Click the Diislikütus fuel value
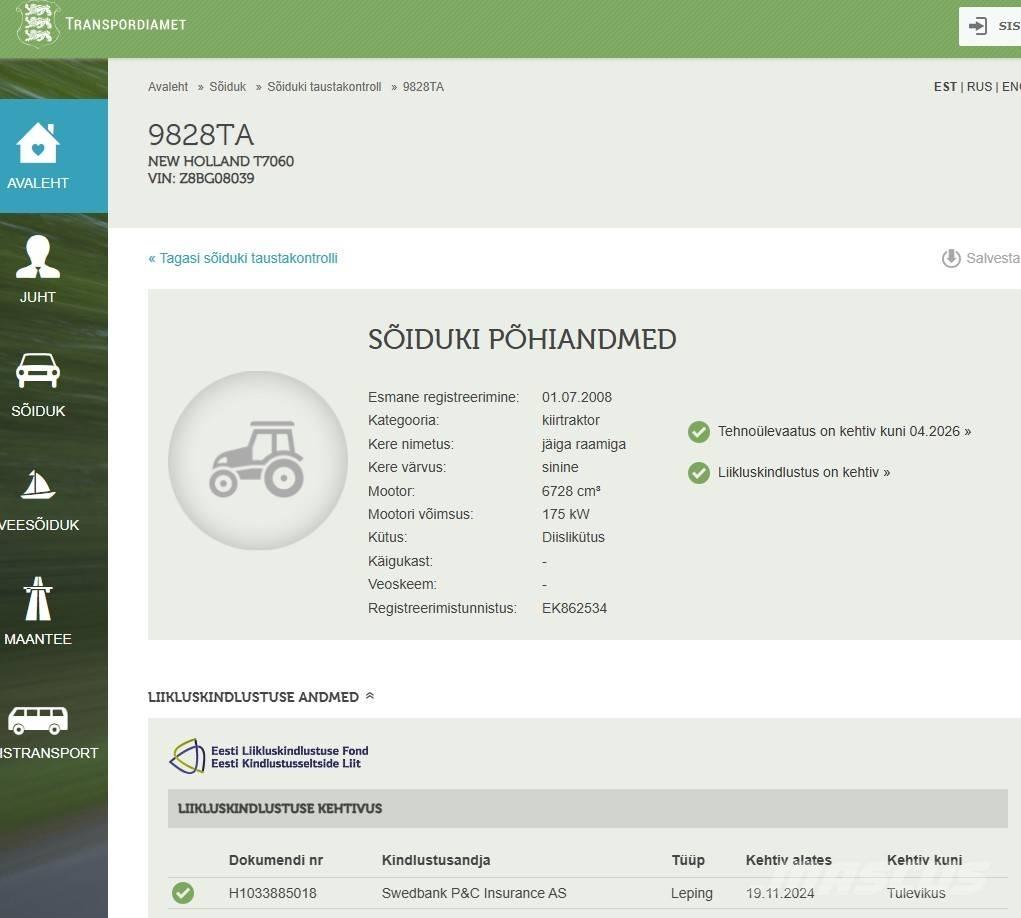The height and width of the screenshot is (918, 1021). 573,538
